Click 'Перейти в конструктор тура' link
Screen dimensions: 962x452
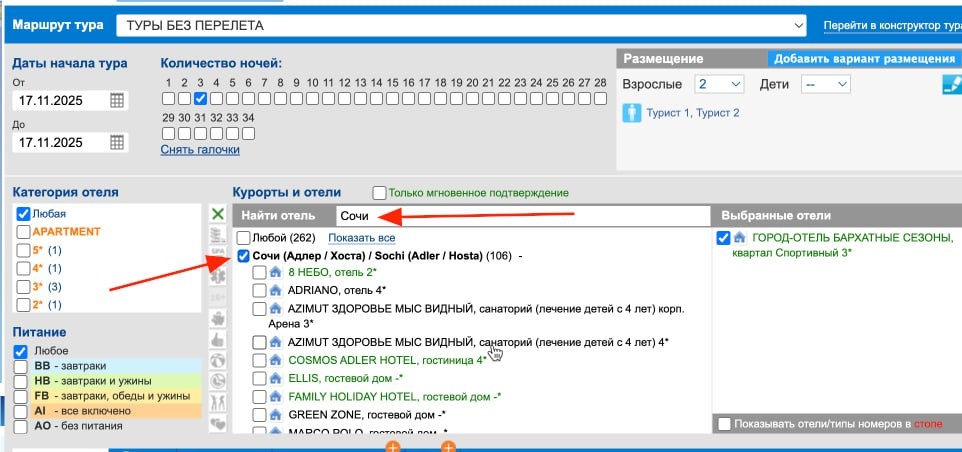[x=893, y=26]
